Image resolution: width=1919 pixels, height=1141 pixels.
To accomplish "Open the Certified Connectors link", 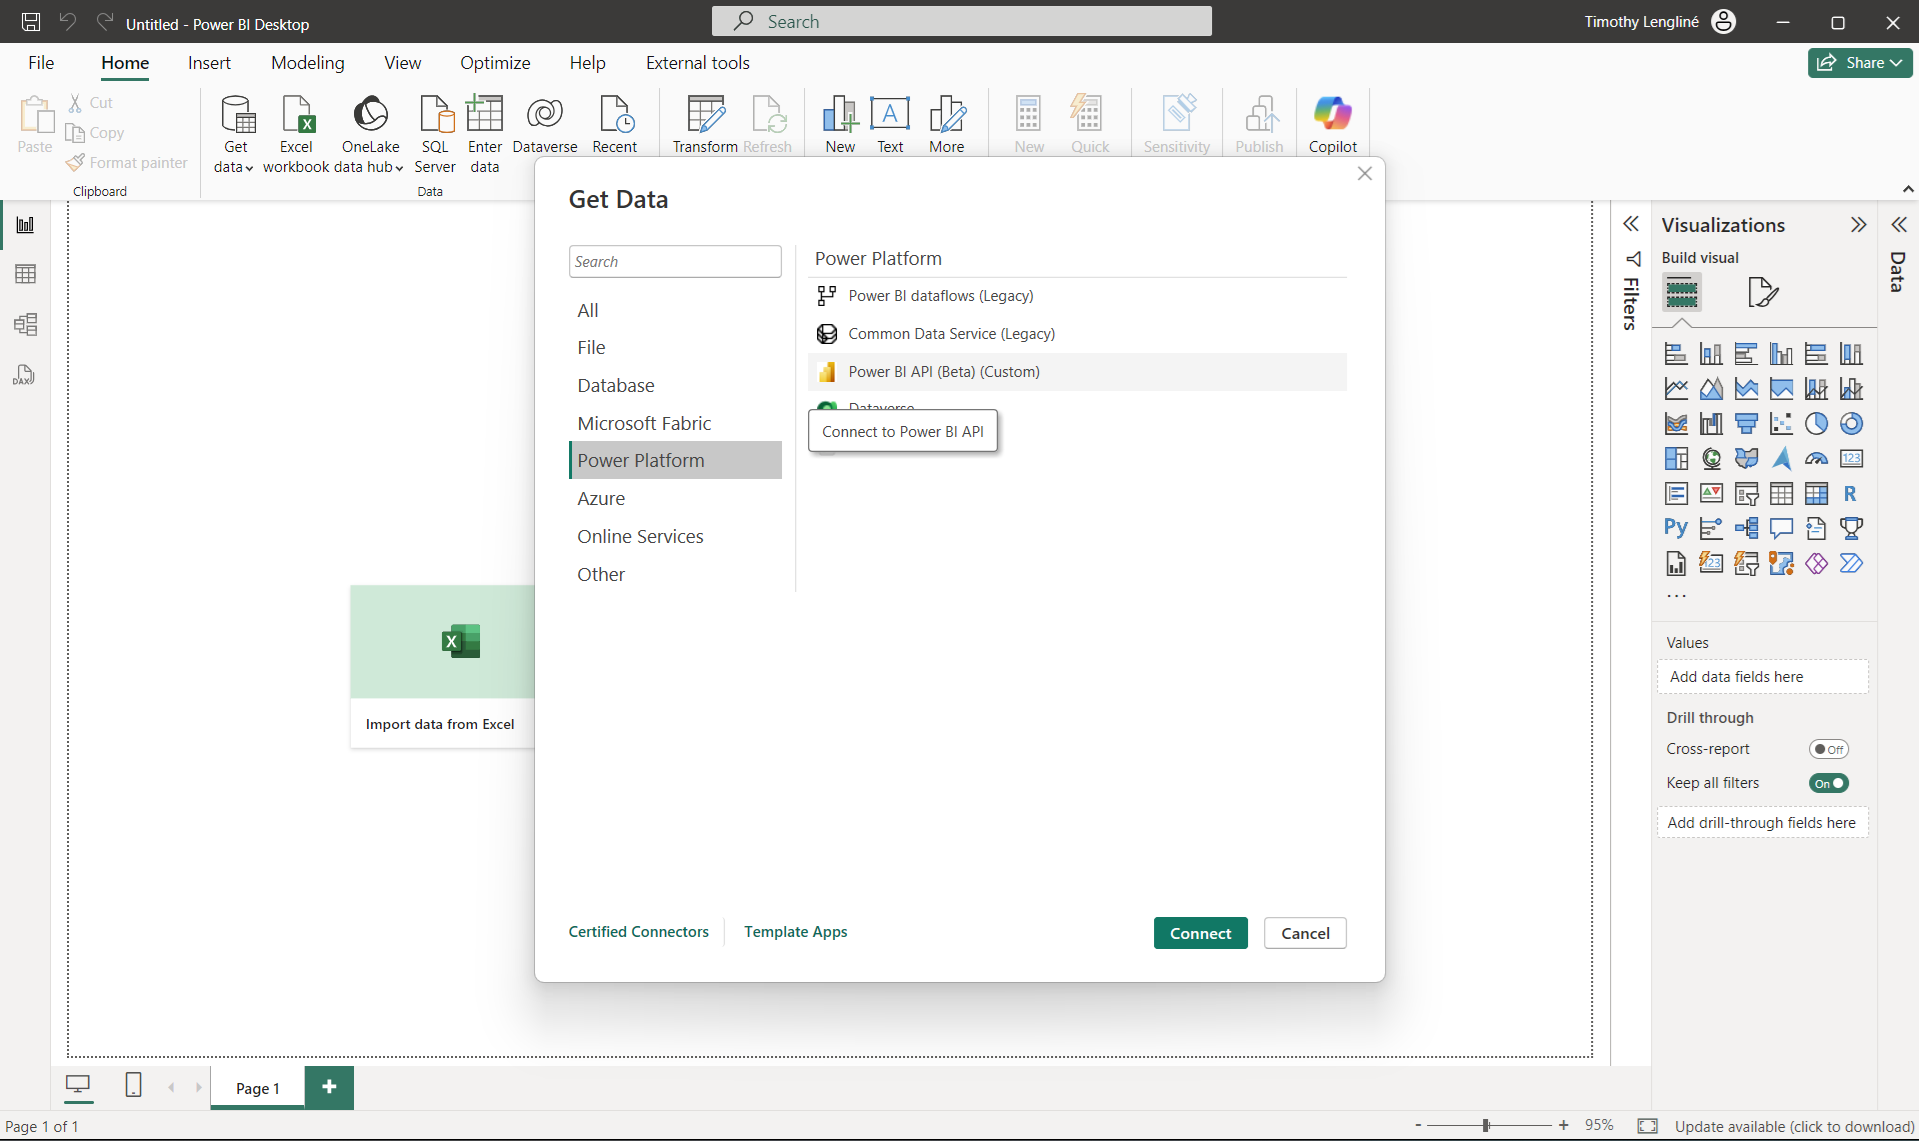I will 638,932.
